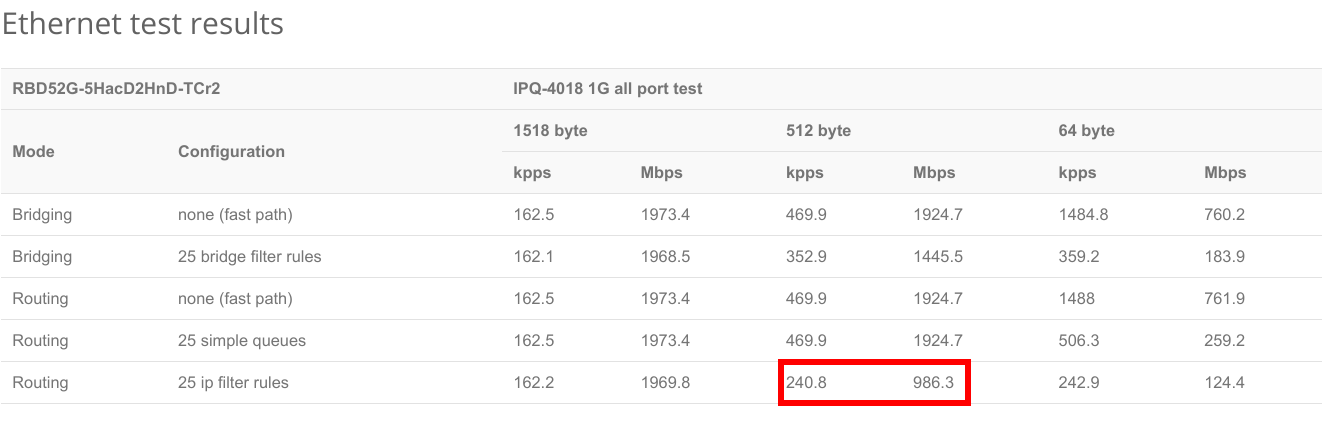The image size is (1322, 430).
Task: Select the 1445.5 Mbps cell
Action: [x=938, y=257]
